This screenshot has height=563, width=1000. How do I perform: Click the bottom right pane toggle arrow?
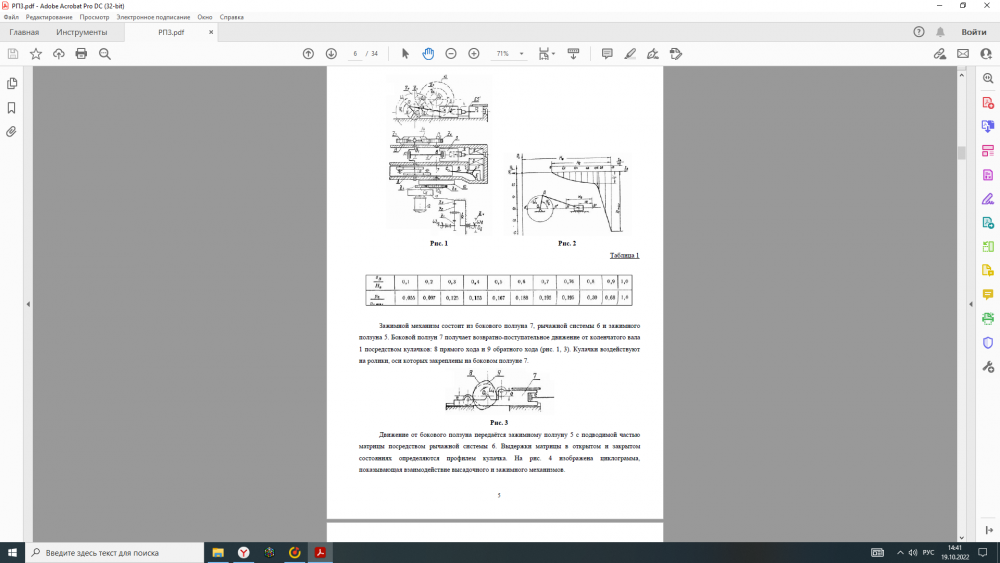(x=989, y=530)
